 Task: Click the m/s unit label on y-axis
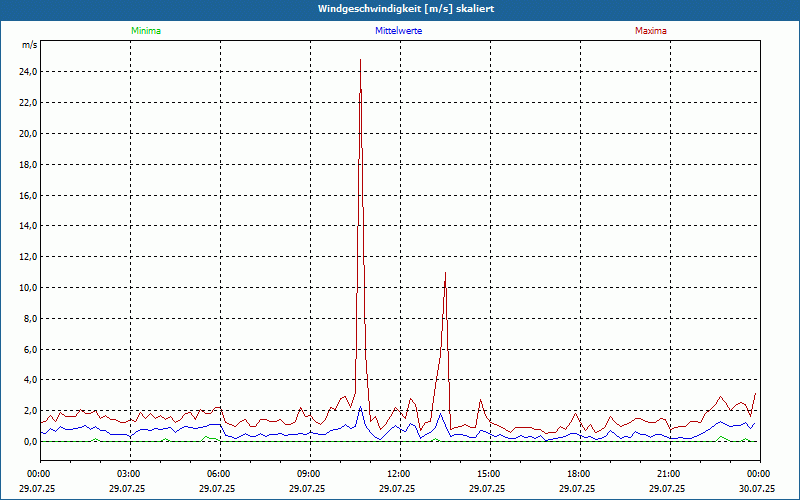tap(29, 45)
